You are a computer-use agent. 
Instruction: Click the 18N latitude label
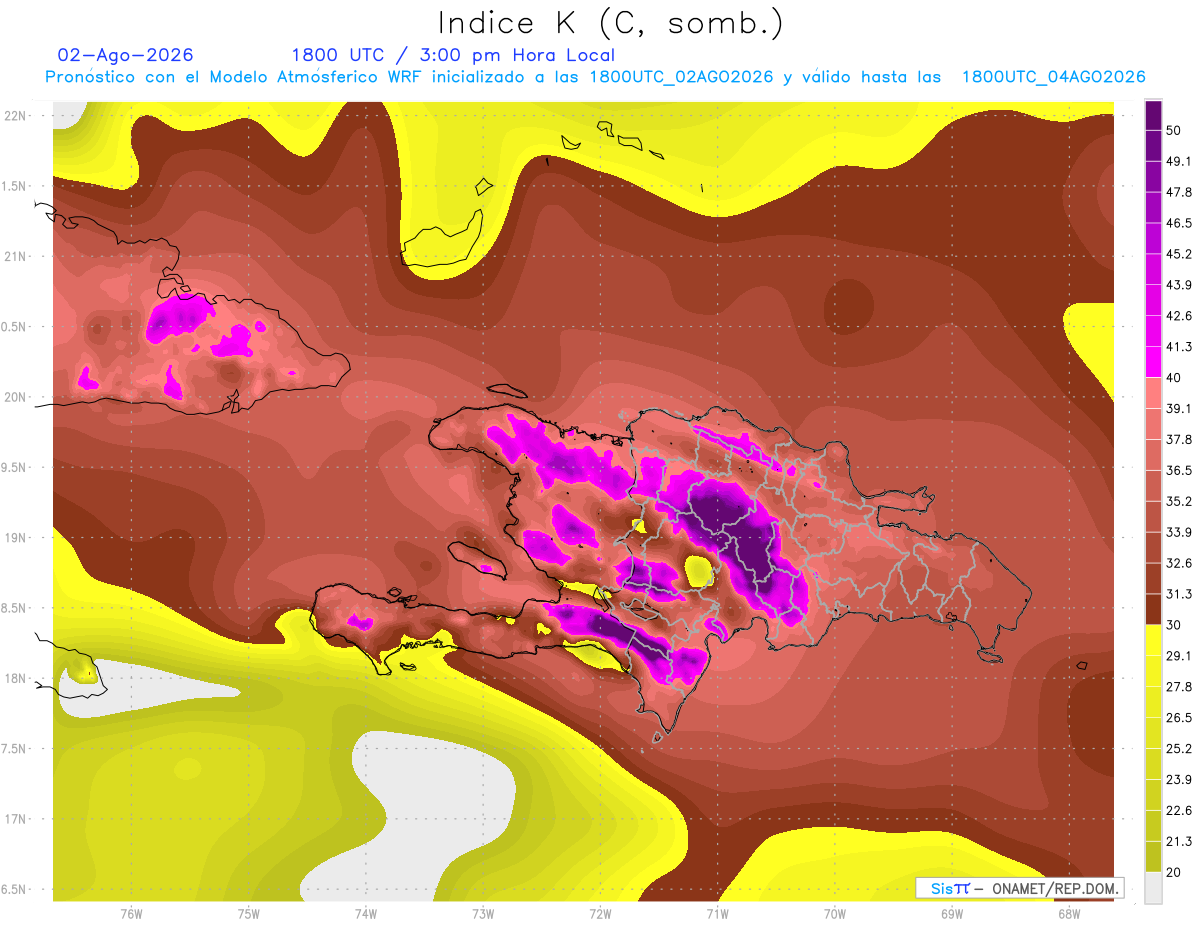pyautogui.click(x=16, y=678)
